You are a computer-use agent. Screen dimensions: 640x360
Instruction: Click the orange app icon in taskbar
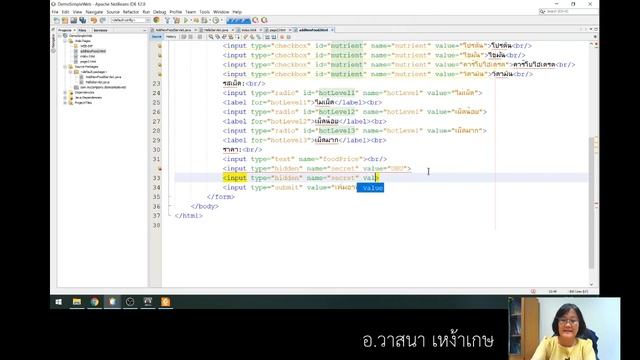click(165, 302)
